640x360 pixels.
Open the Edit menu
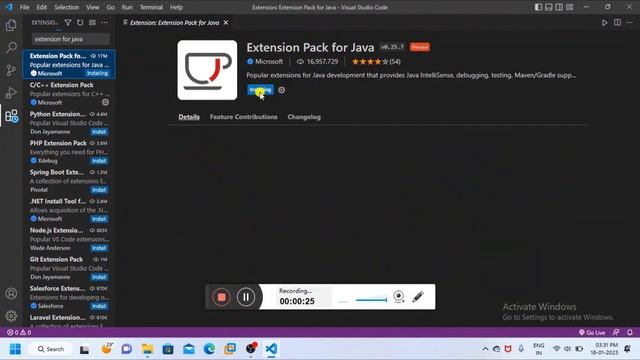click(x=42, y=7)
